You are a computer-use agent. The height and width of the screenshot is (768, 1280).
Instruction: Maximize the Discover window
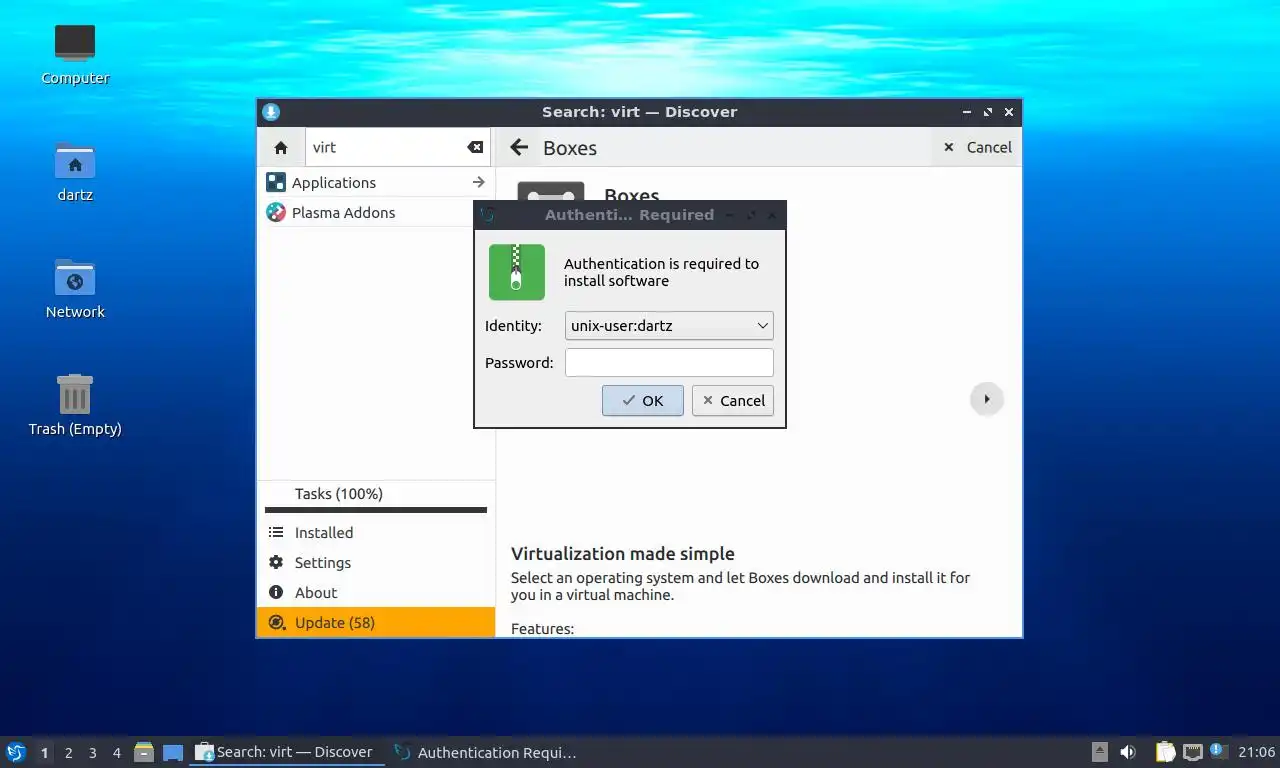[x=988, y=112]
